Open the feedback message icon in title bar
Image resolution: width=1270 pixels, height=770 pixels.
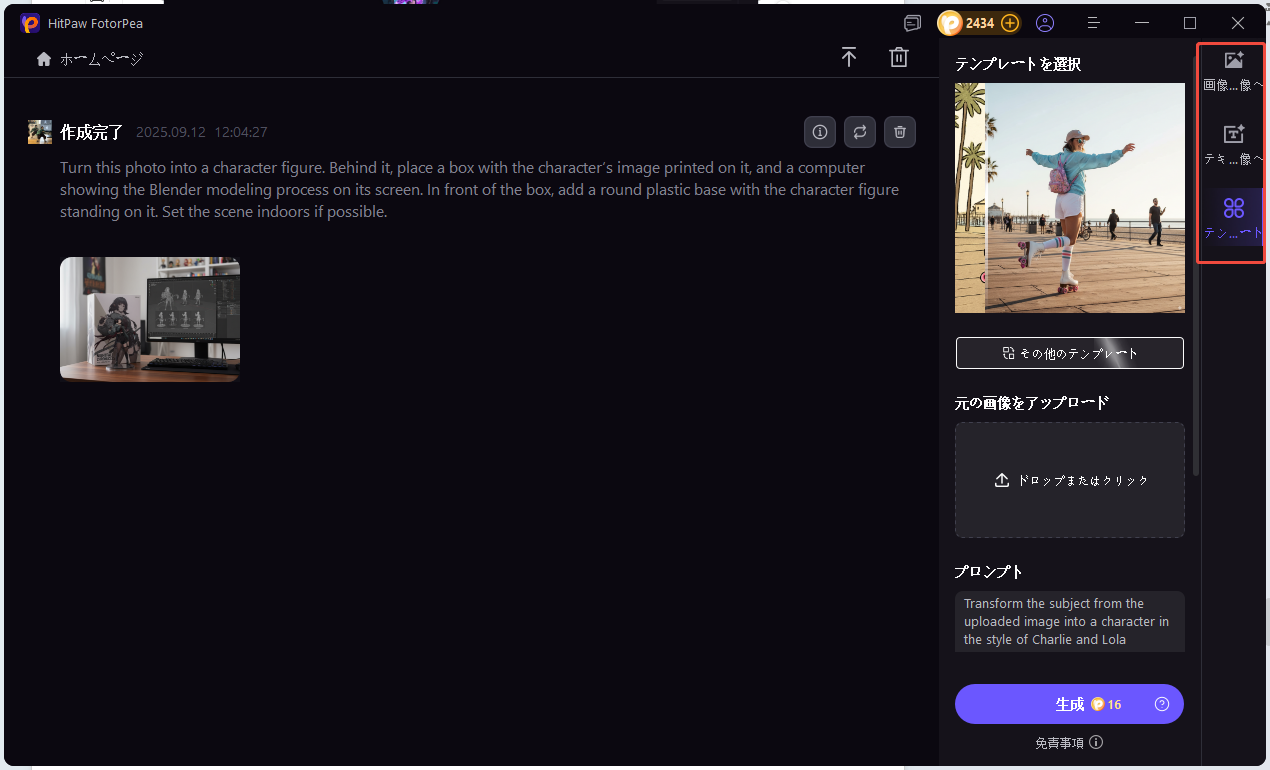point(912,23)
